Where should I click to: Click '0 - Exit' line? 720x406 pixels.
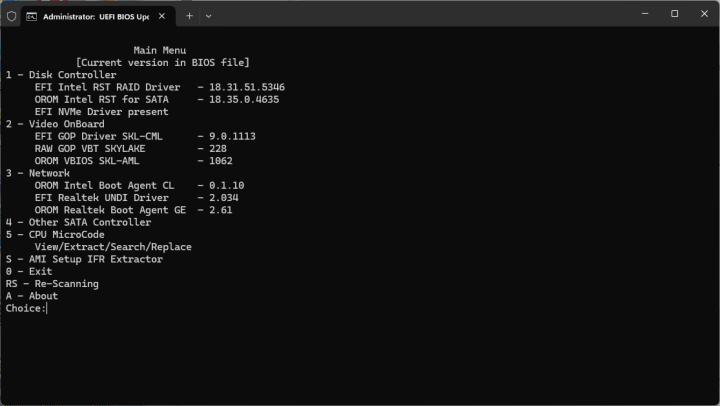(x=29, y=271)
